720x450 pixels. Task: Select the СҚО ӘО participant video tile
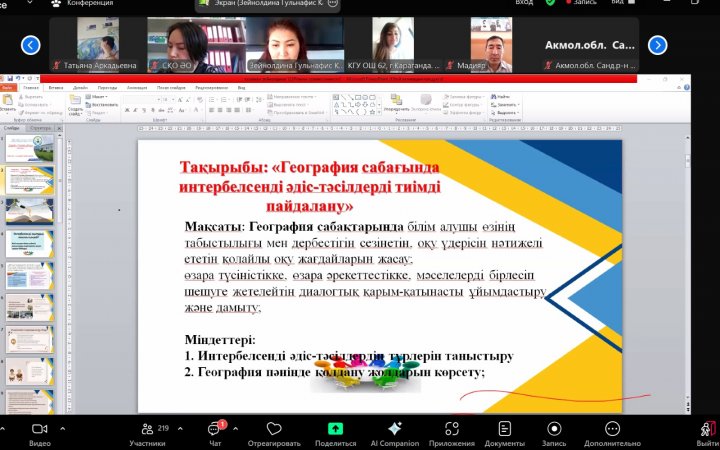pos(196,44)
